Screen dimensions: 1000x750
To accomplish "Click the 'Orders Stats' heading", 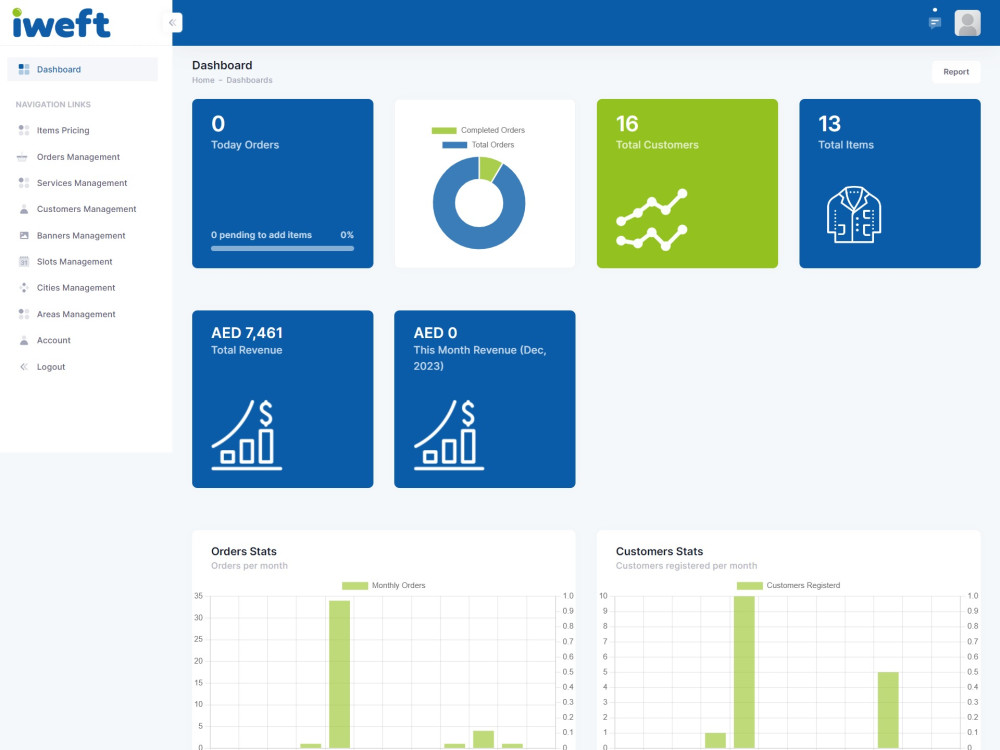I will pos(244,552).
